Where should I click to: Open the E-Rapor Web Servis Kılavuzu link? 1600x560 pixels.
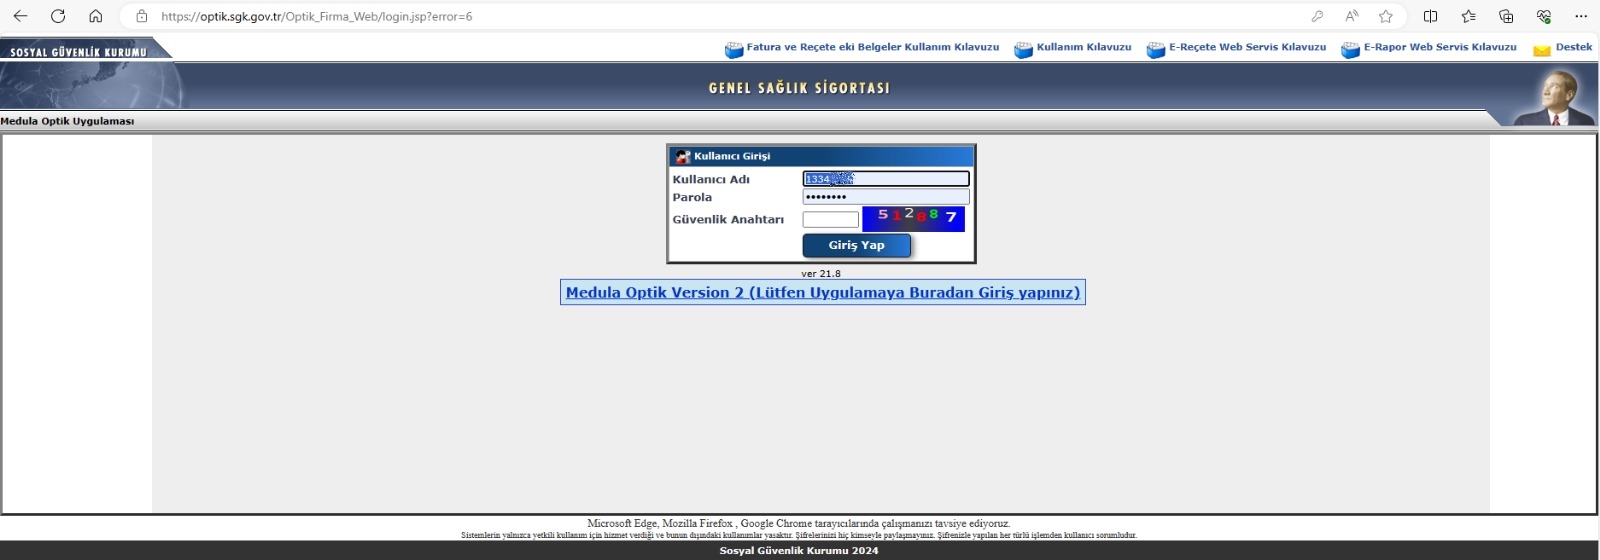click(1439, 47)
